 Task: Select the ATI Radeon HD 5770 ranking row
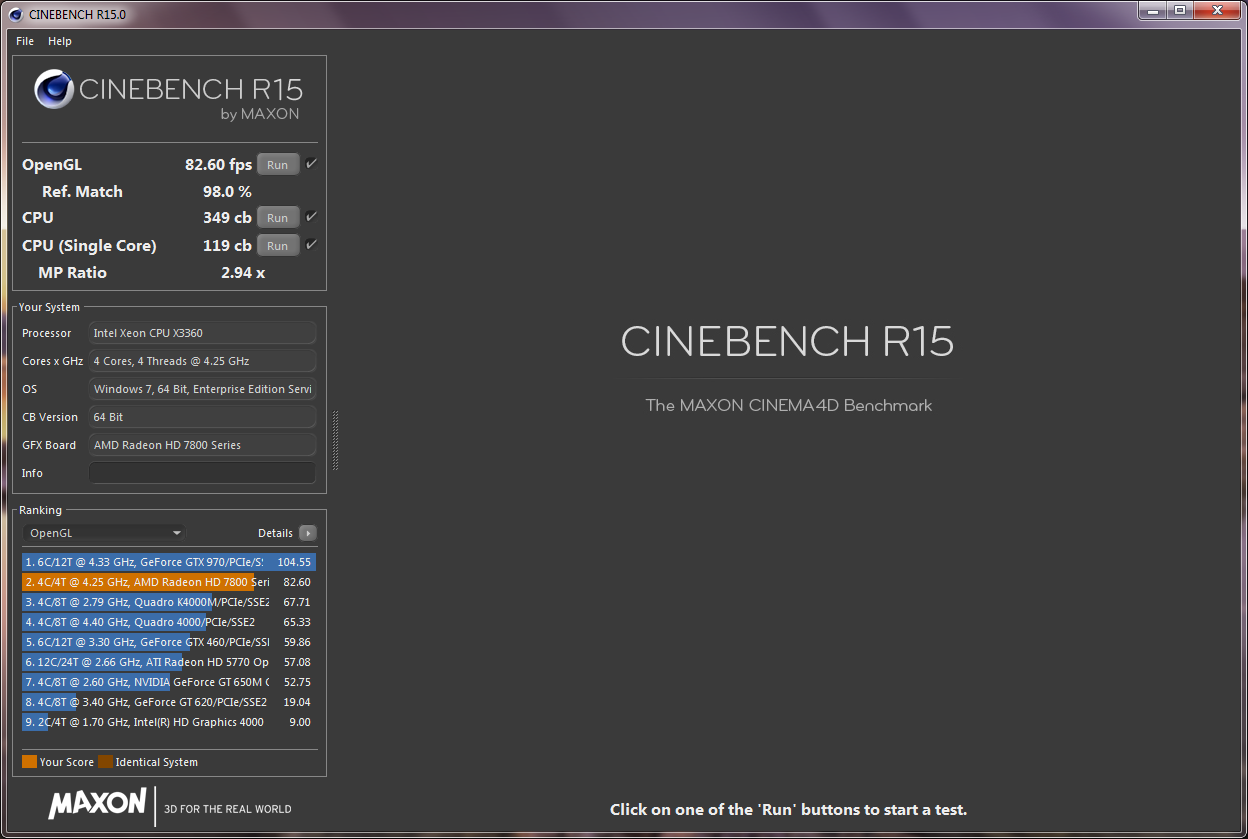pos(169,662)
